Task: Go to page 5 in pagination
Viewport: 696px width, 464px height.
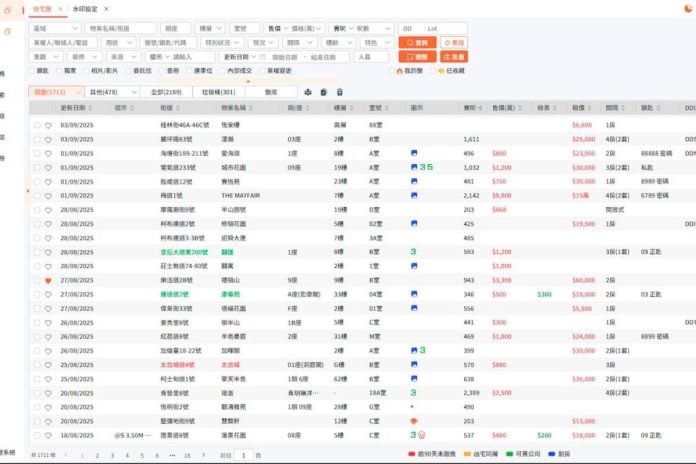Action: pos(142,455)
